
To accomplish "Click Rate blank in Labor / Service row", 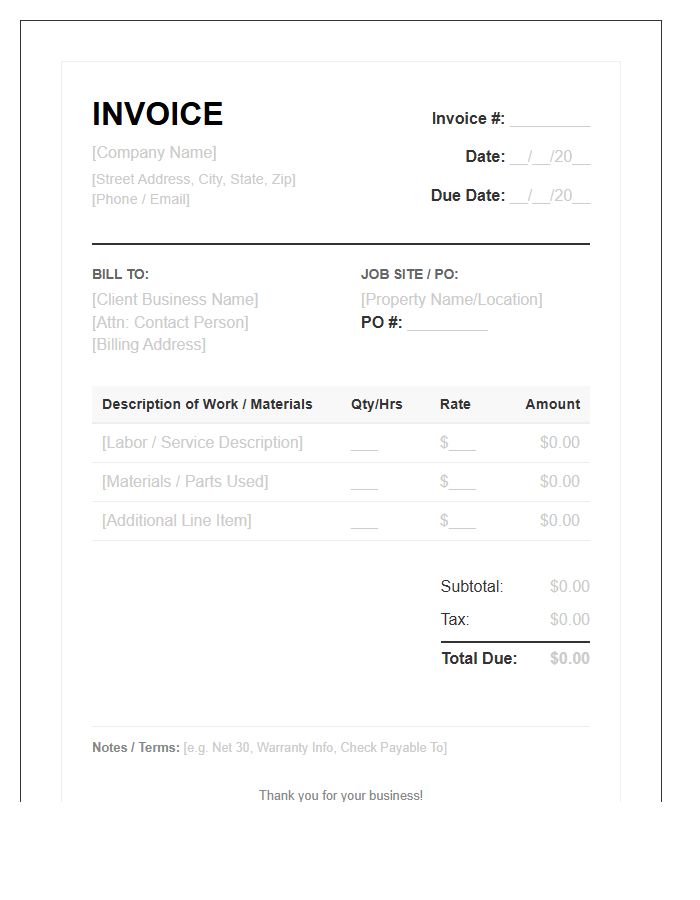I will (458, 443).
